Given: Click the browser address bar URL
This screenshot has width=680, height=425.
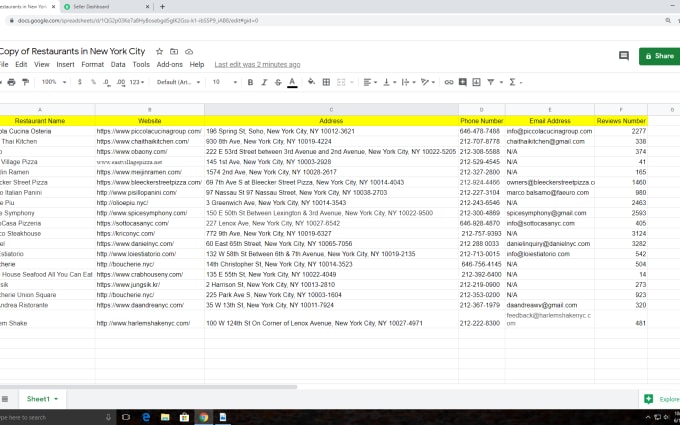Looking at the screenshot, I should (x=137, y=20).
